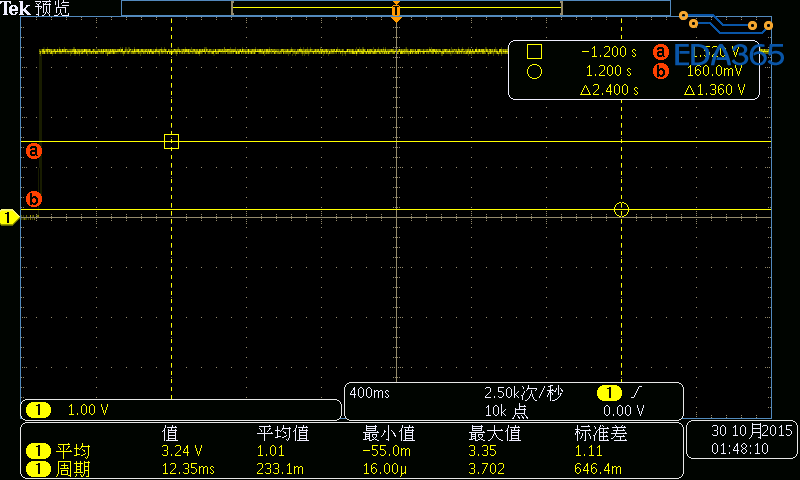
Task: Click the 1.00 V vertical scale readout
Action: [x=88, y=410]
